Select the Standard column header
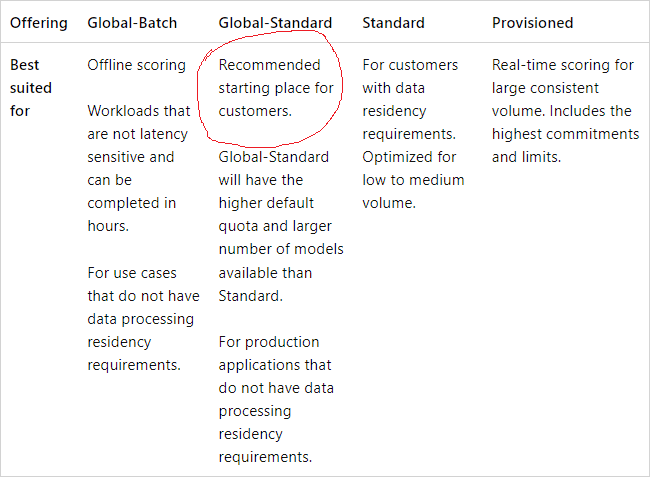650x477 pixels. (393, 22)
